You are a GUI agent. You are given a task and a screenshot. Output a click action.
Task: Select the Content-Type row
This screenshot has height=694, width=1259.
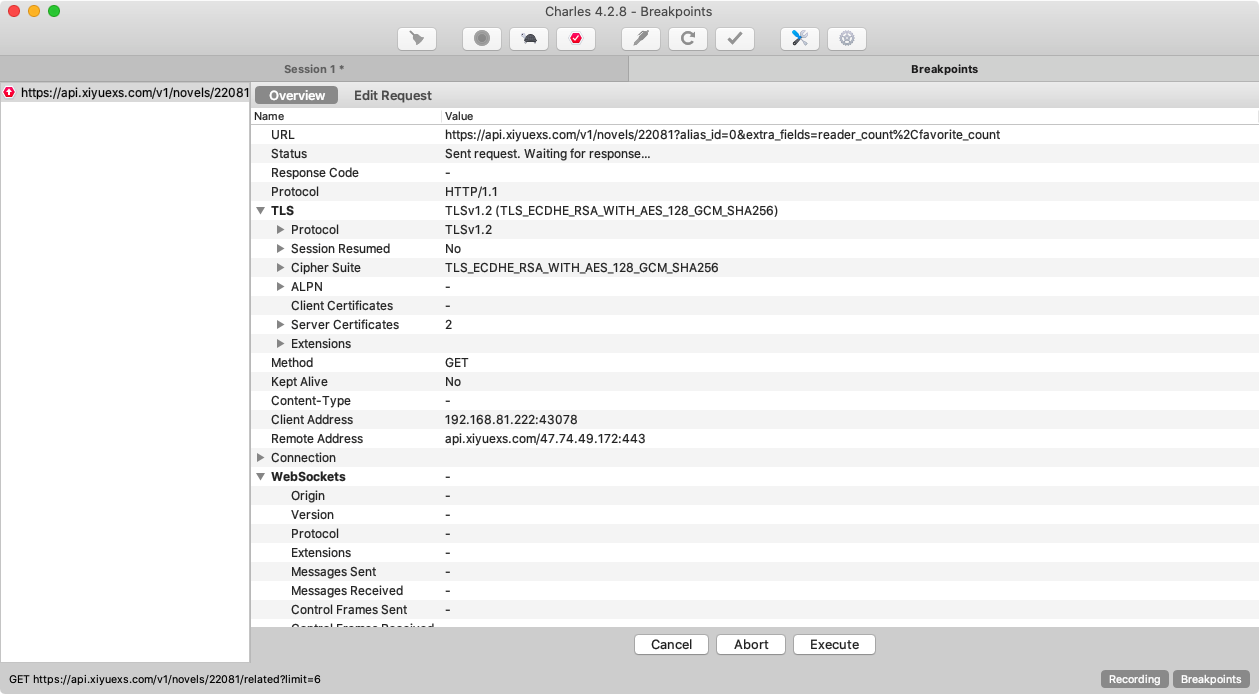(x=755, y=401)
